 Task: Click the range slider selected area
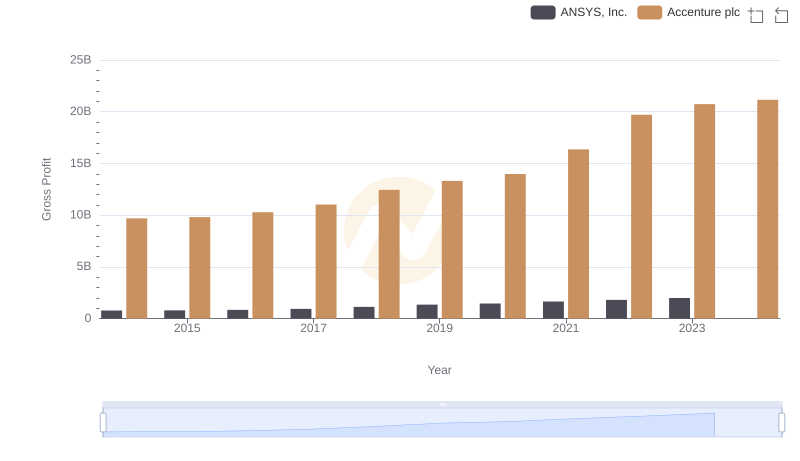[x=442, y=423]
